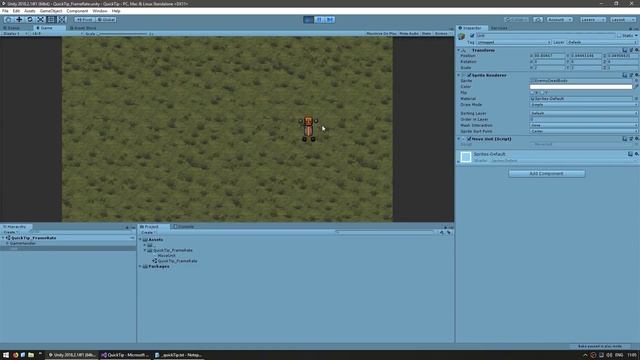Screen dimensions: 640x360
Task: Toggle the Flip X checkbox
Action: tap(532, 93)
